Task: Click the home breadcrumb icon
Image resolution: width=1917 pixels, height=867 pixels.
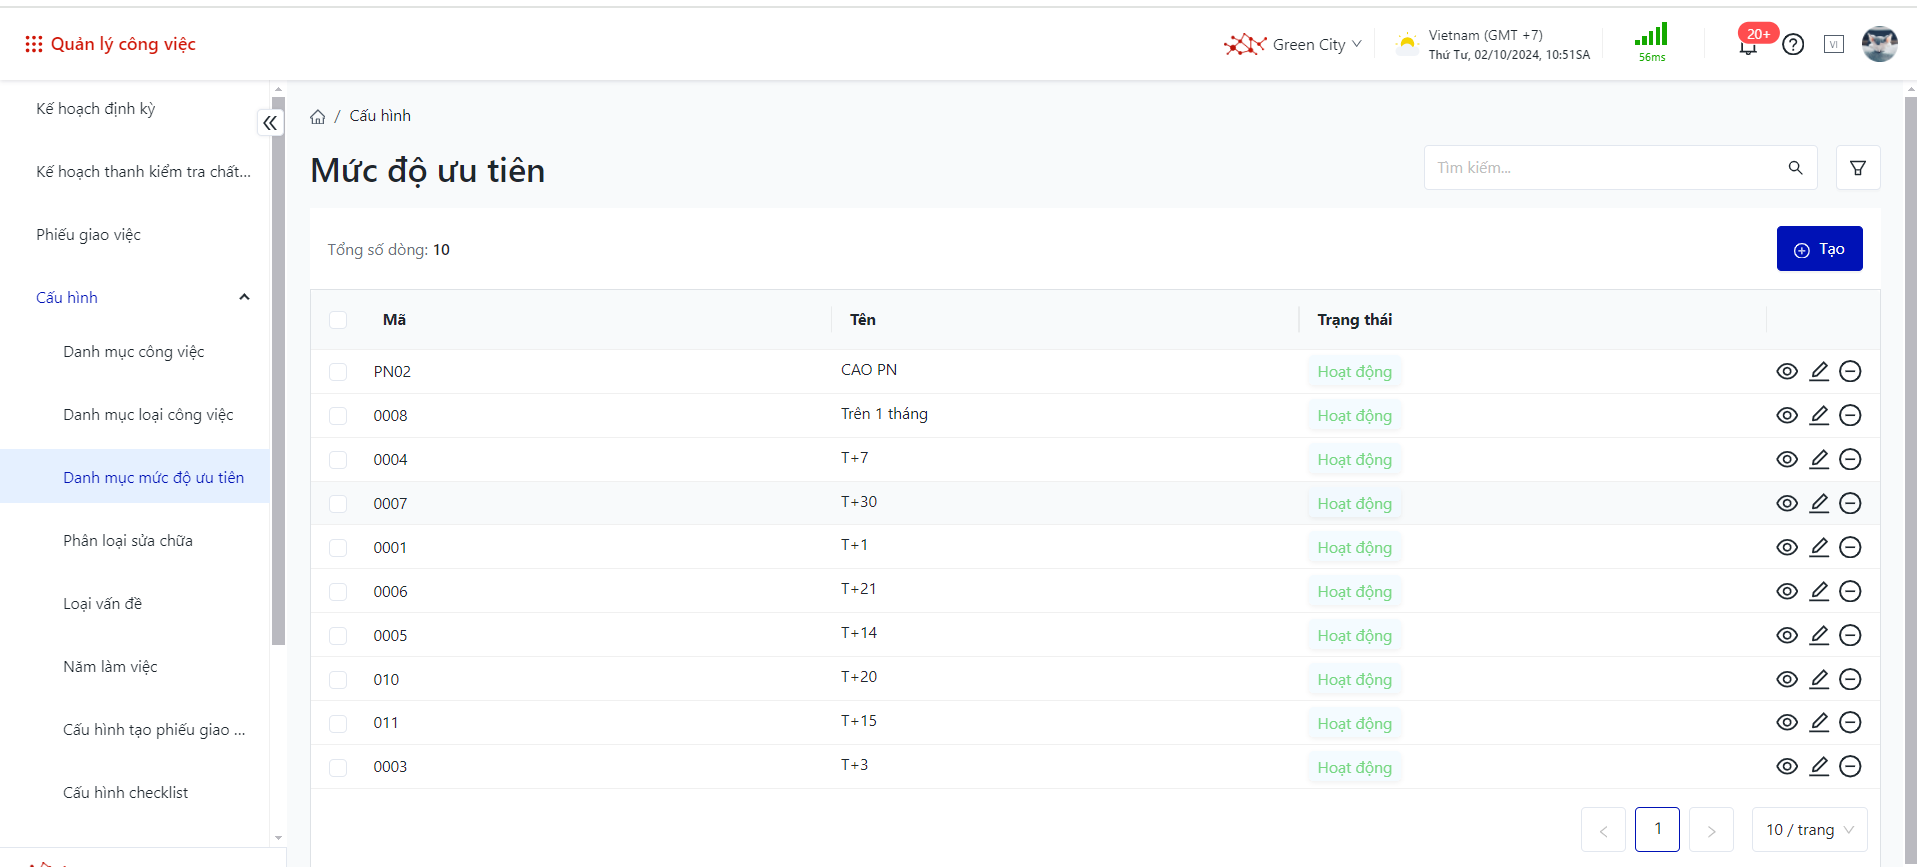Action: point(318,117)
